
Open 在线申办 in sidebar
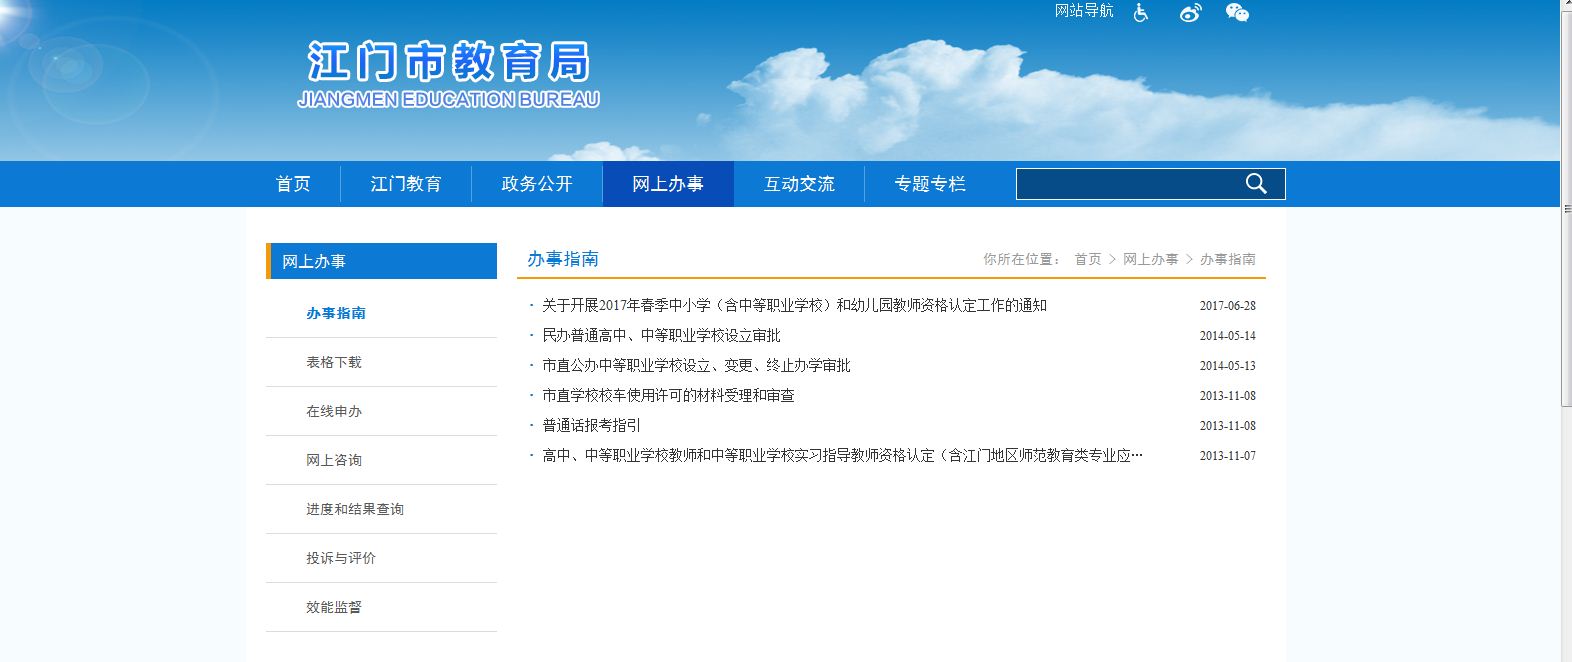coord(334,411)
